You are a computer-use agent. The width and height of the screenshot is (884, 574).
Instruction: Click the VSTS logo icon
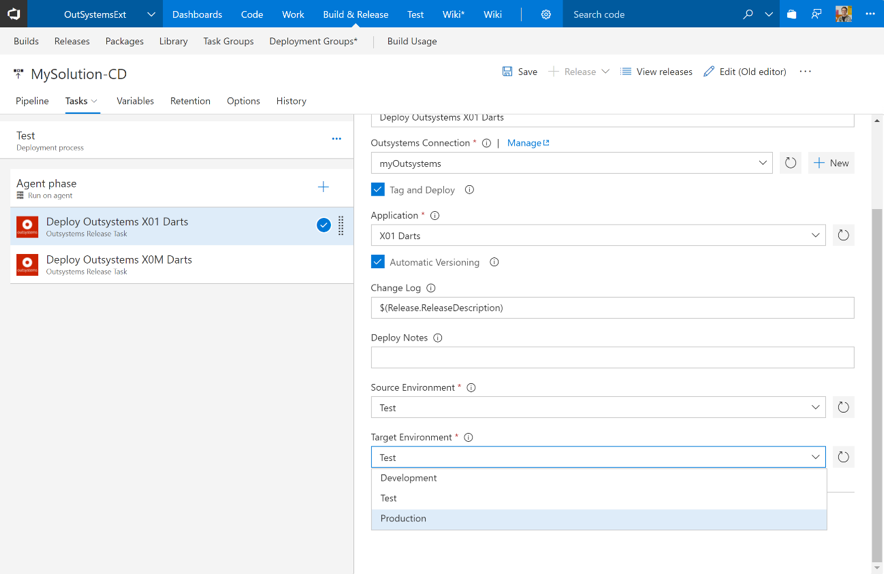(x=14, y=14)
